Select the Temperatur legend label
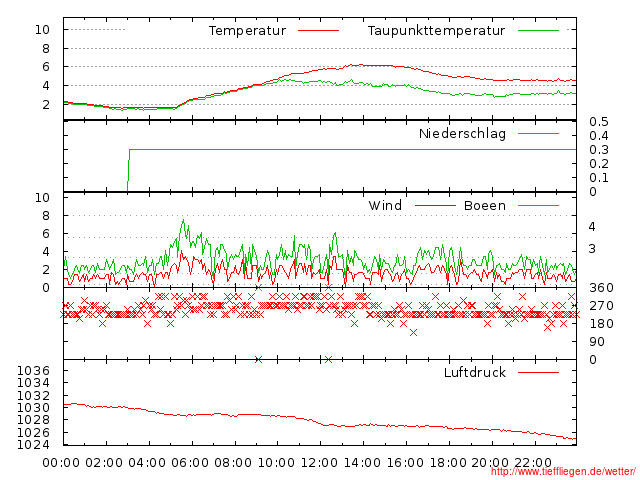Viewport: 640px width, 480px height. [x=247, y=31]
